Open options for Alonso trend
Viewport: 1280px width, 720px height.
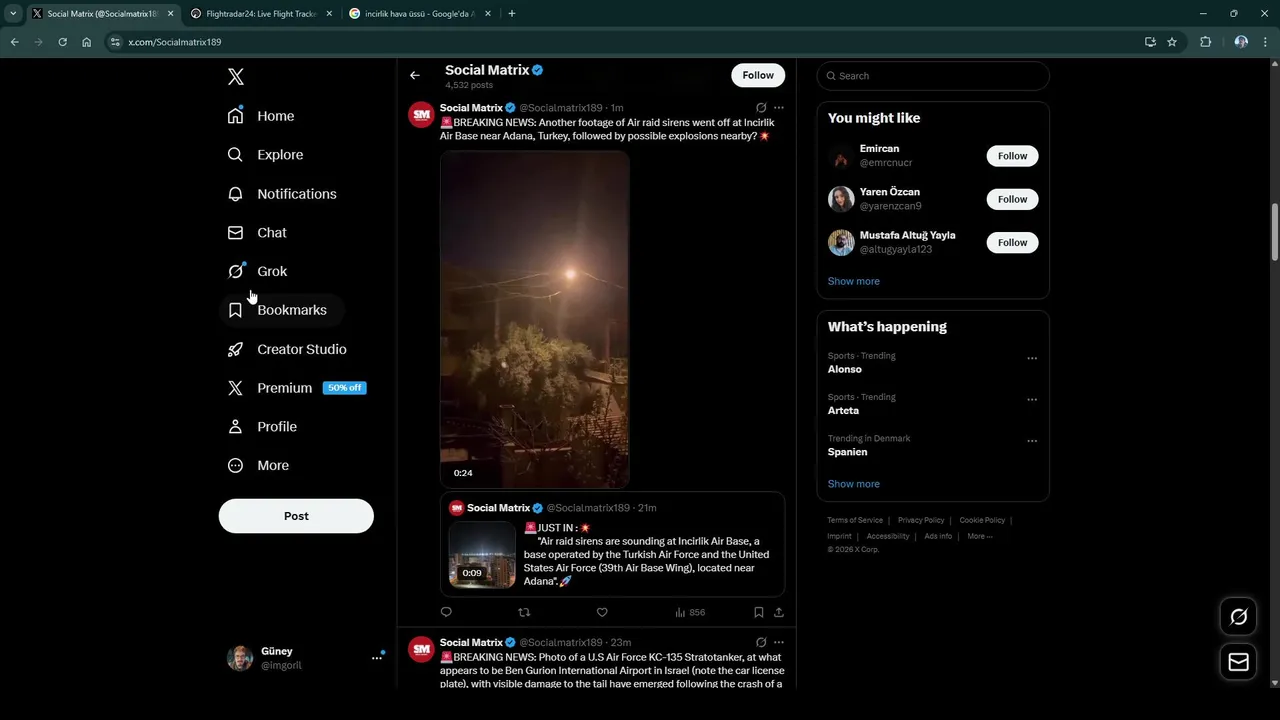click(x=1032, y=358)
